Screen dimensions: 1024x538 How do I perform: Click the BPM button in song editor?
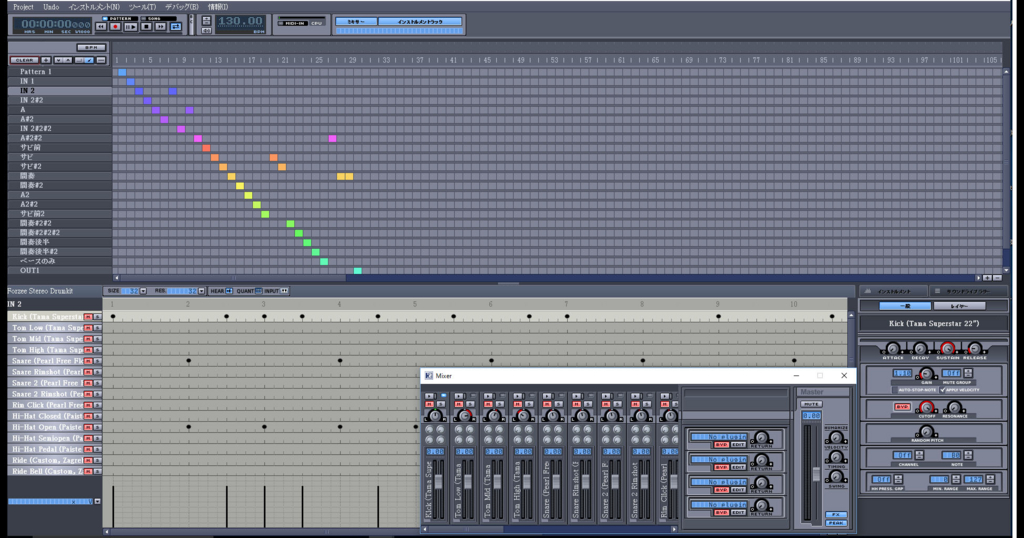(91, 47)
